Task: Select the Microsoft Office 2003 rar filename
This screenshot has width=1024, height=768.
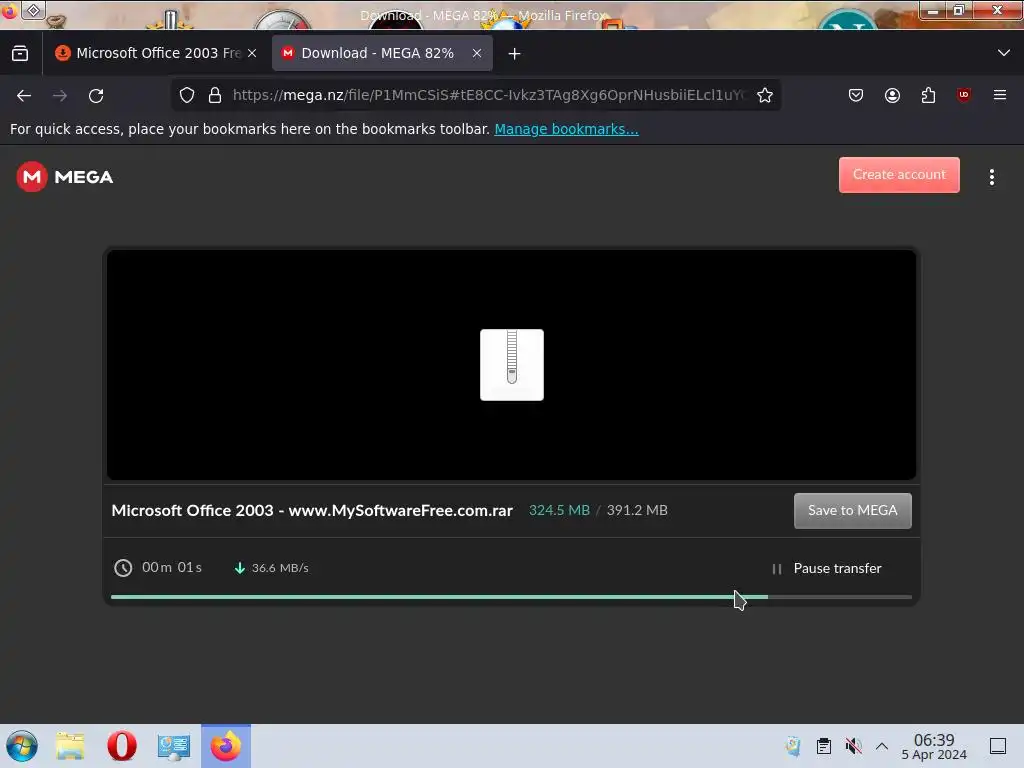Action: (x=312, y=511)
